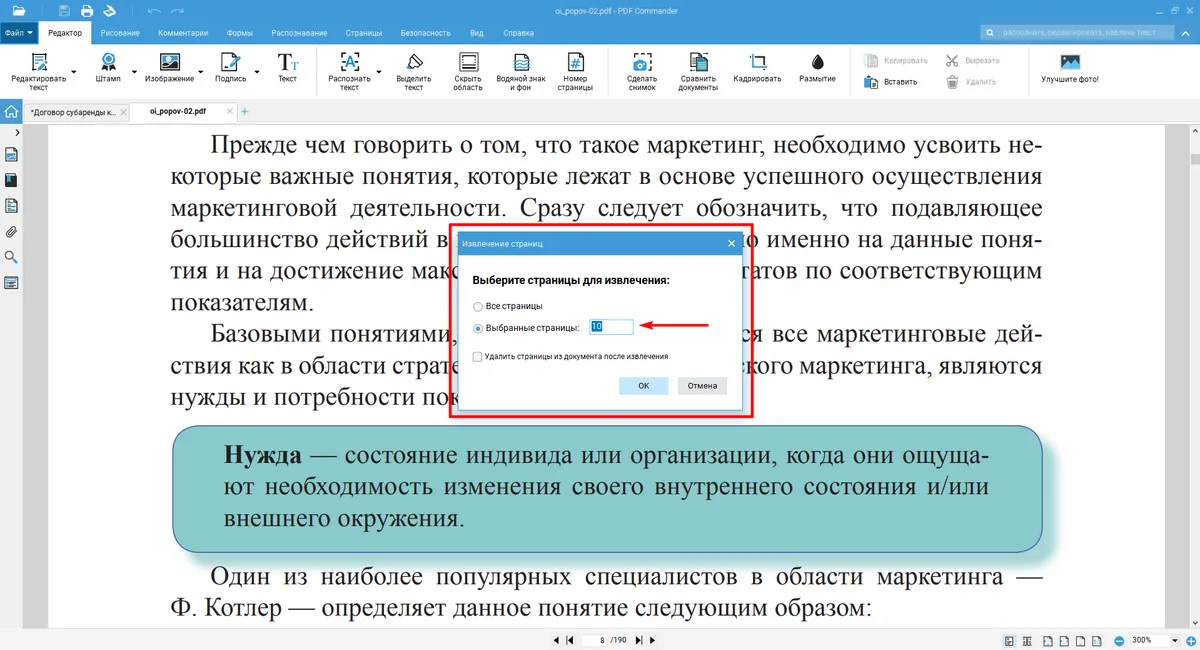Open the Подпись dropdown arrow
Viewport: 1200px width, 650px height.
(255, 71)
